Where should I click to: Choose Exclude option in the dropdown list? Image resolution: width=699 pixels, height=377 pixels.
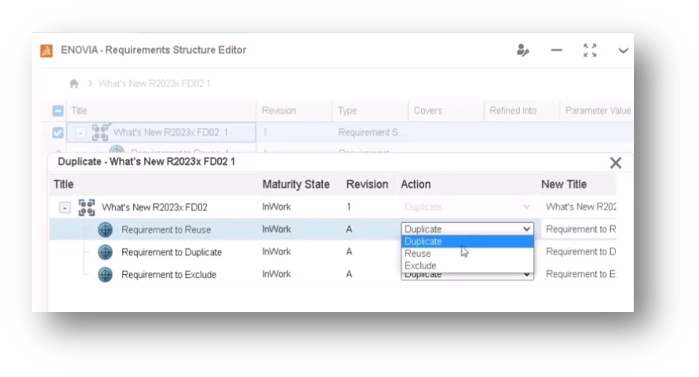467,266
